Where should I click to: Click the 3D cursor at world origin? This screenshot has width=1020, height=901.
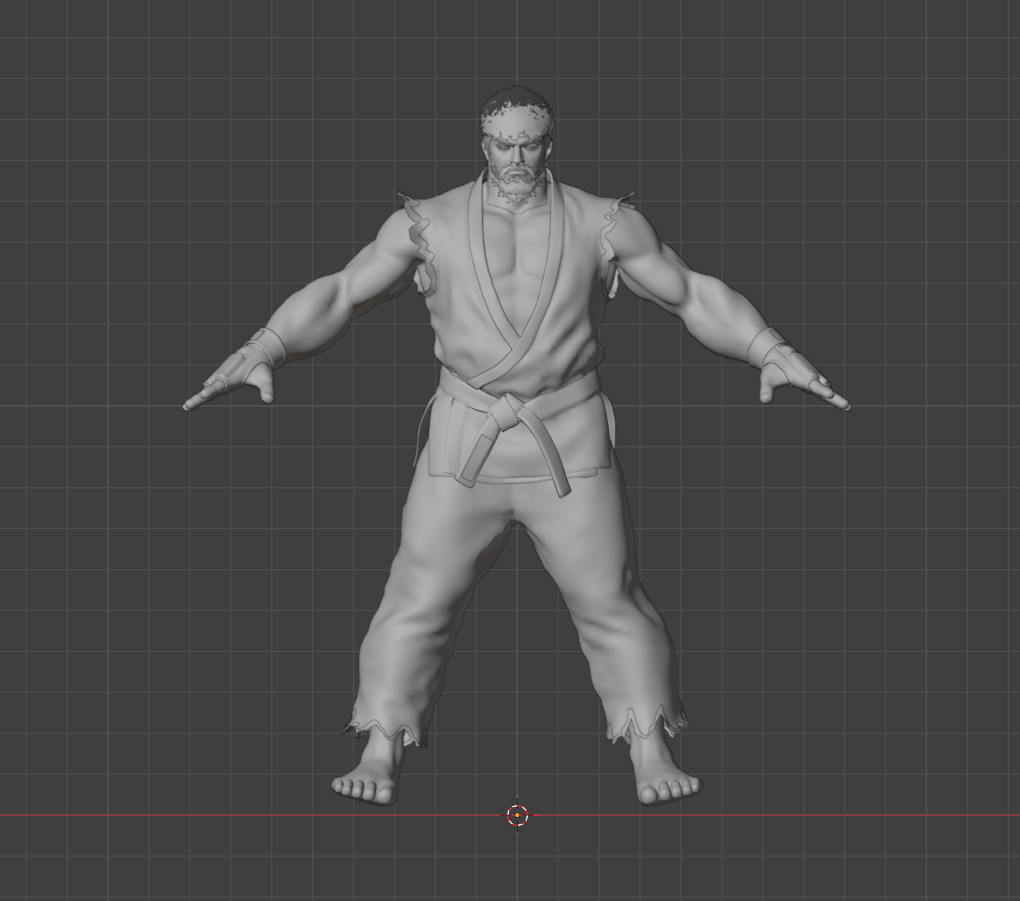point(517,814)
